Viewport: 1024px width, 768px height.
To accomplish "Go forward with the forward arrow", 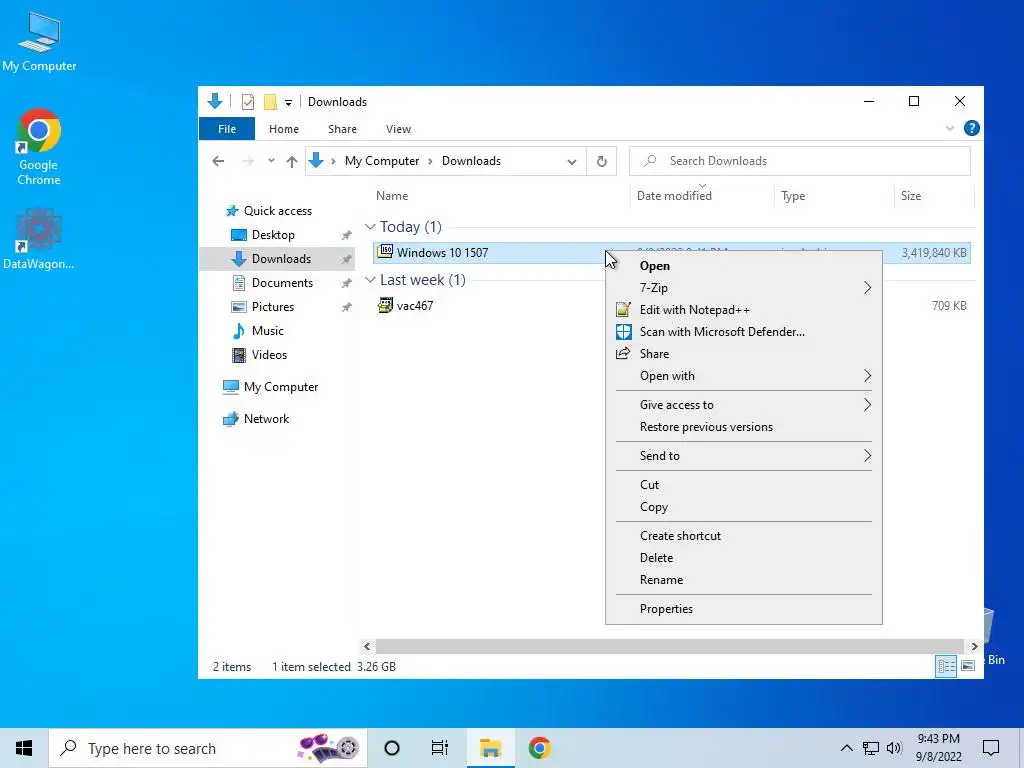I will (x=248, y=161).
